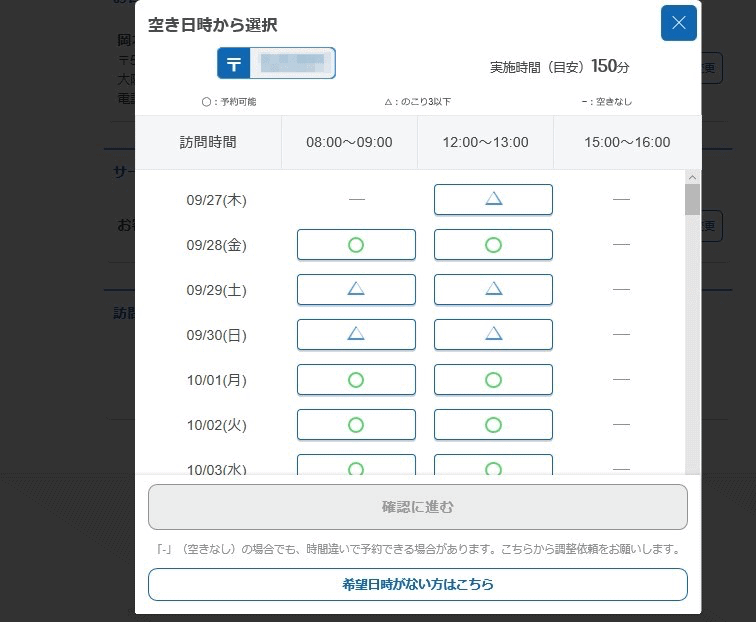Select 10/01(月) 12:00～13:00 circle slot

pos(493,380)
